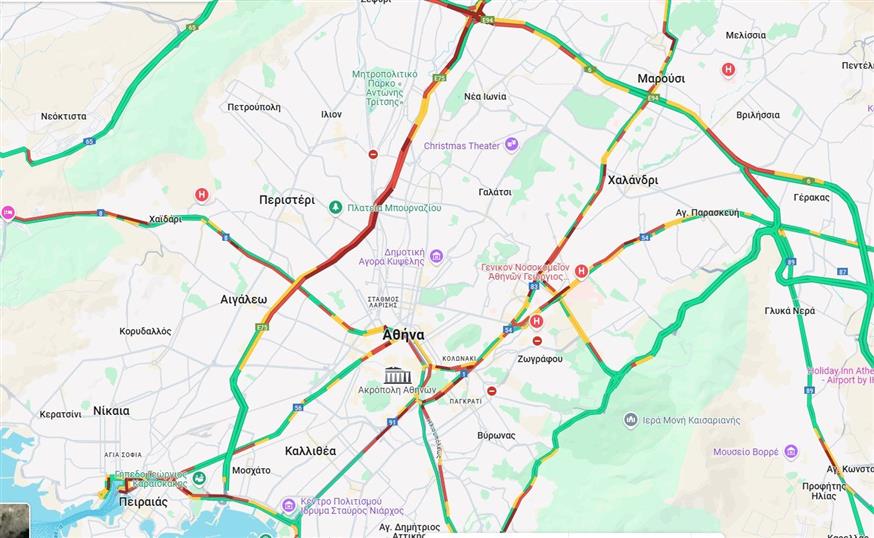Open the Μουσείο Βορρέ museum marker
Viewport: 874px width, 538px height.
[x=791, y=452]
